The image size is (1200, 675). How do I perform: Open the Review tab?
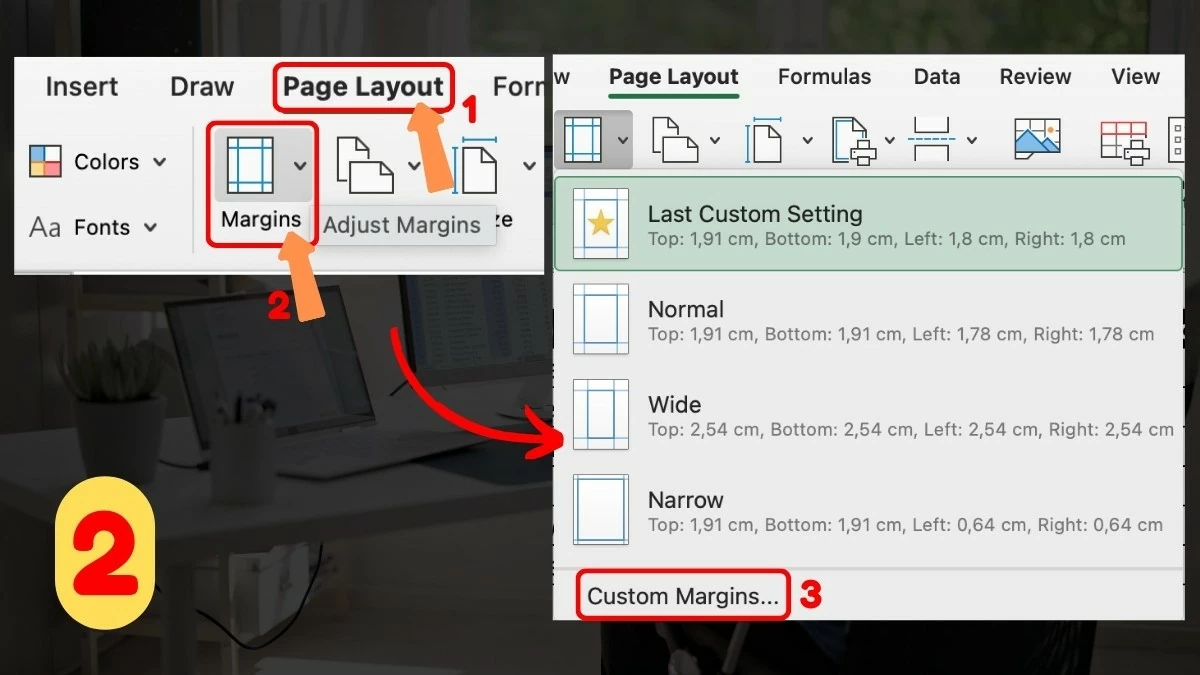(1035, 76)
